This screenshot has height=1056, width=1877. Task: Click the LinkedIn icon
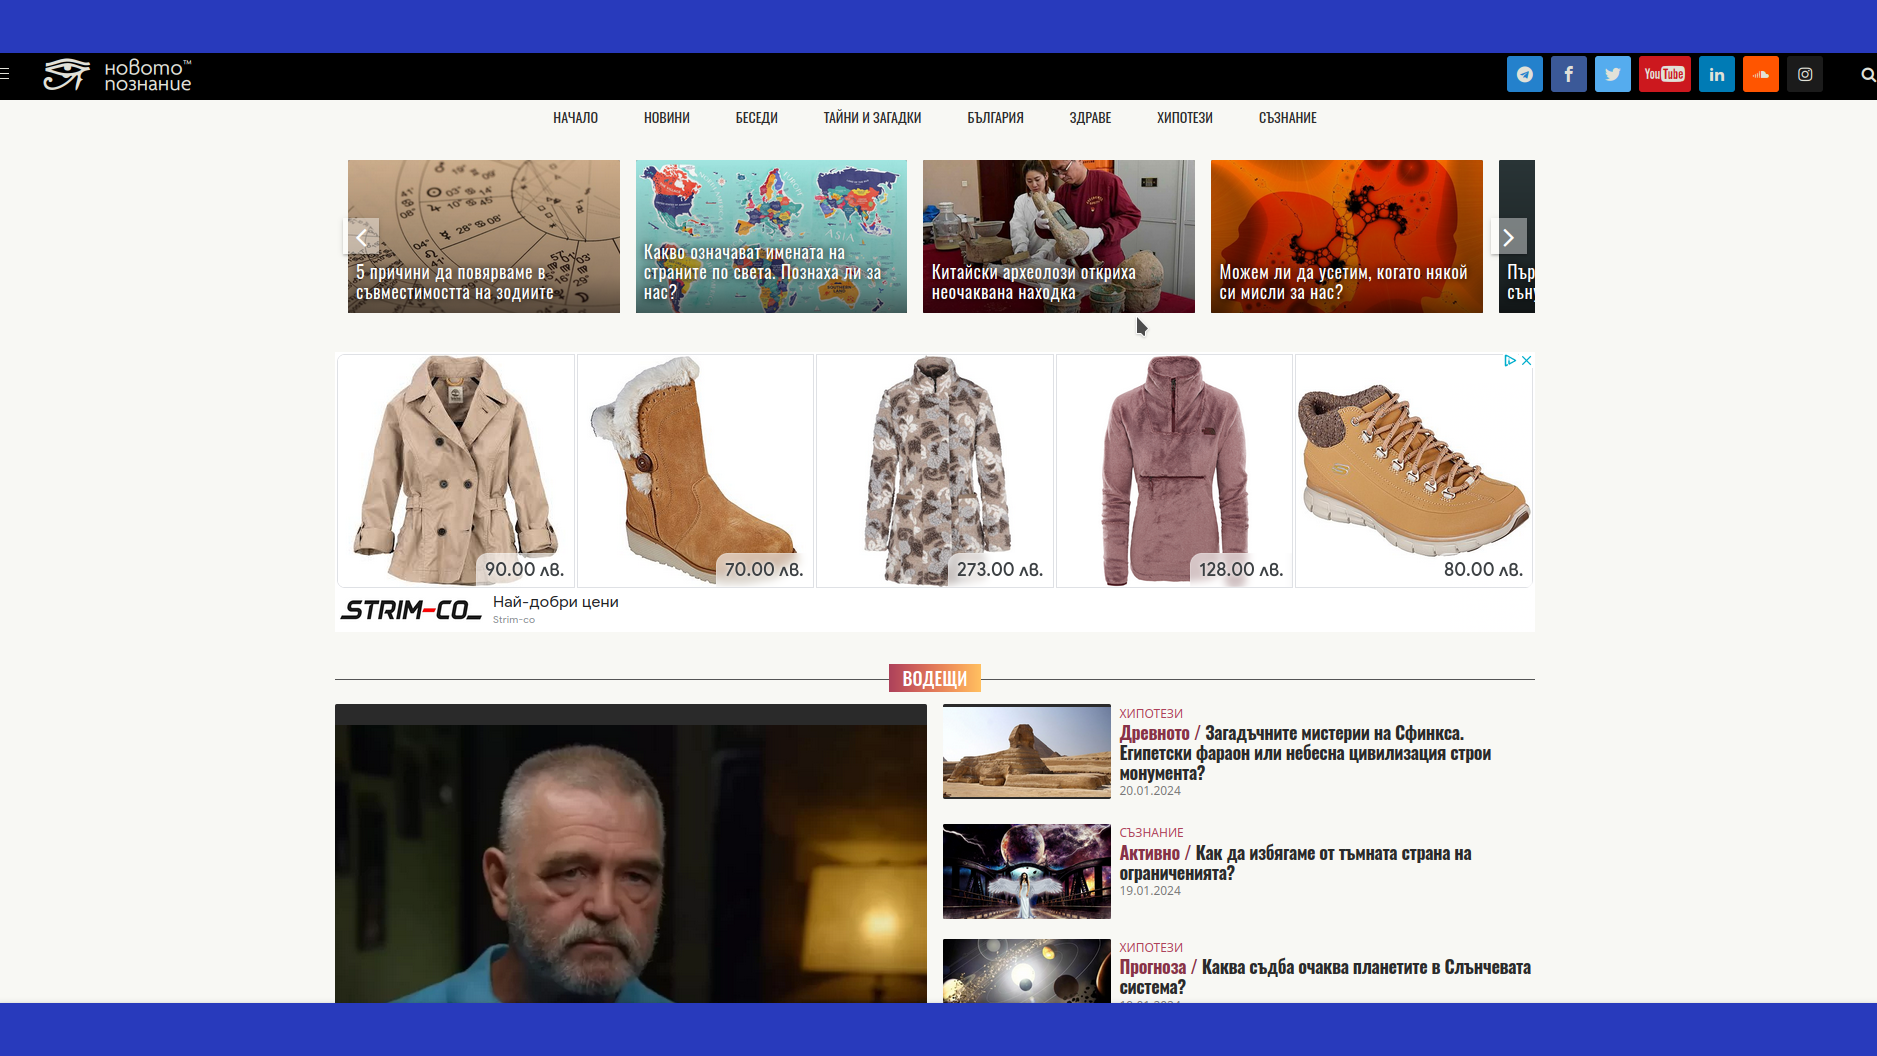tap(1716, 75)
